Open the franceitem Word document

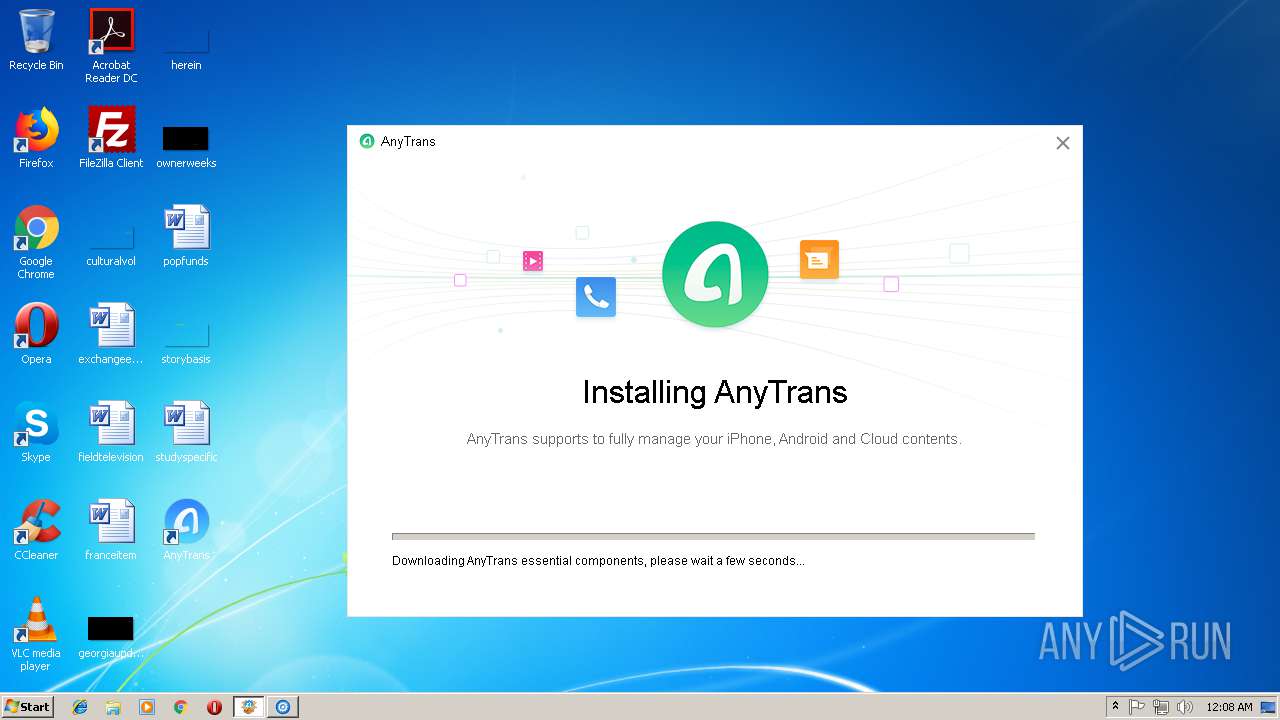pyautogui.click(x=111, y=530)
